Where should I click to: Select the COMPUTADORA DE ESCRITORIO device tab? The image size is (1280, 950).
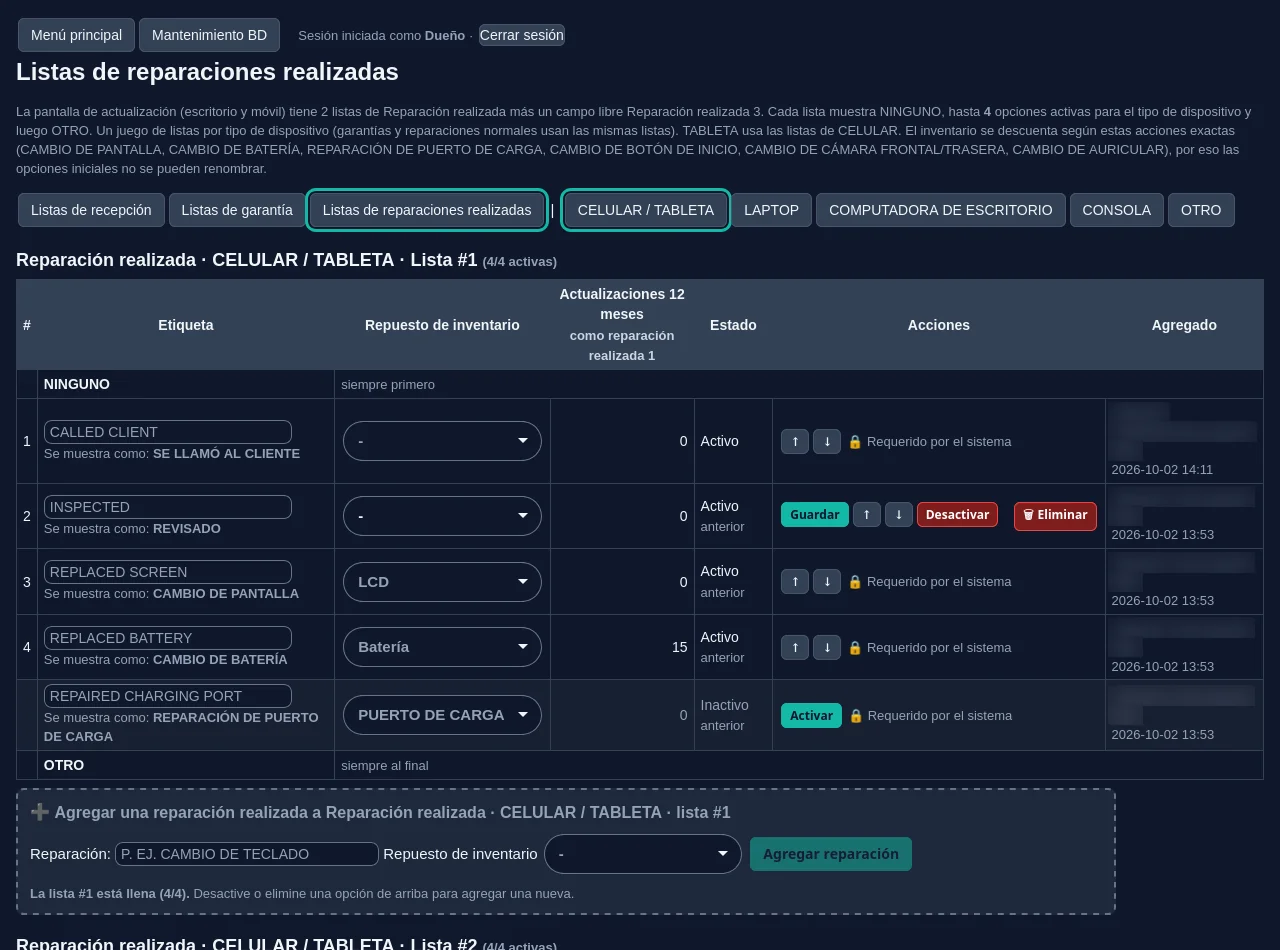pyautogui.click(x=941, y=210)
